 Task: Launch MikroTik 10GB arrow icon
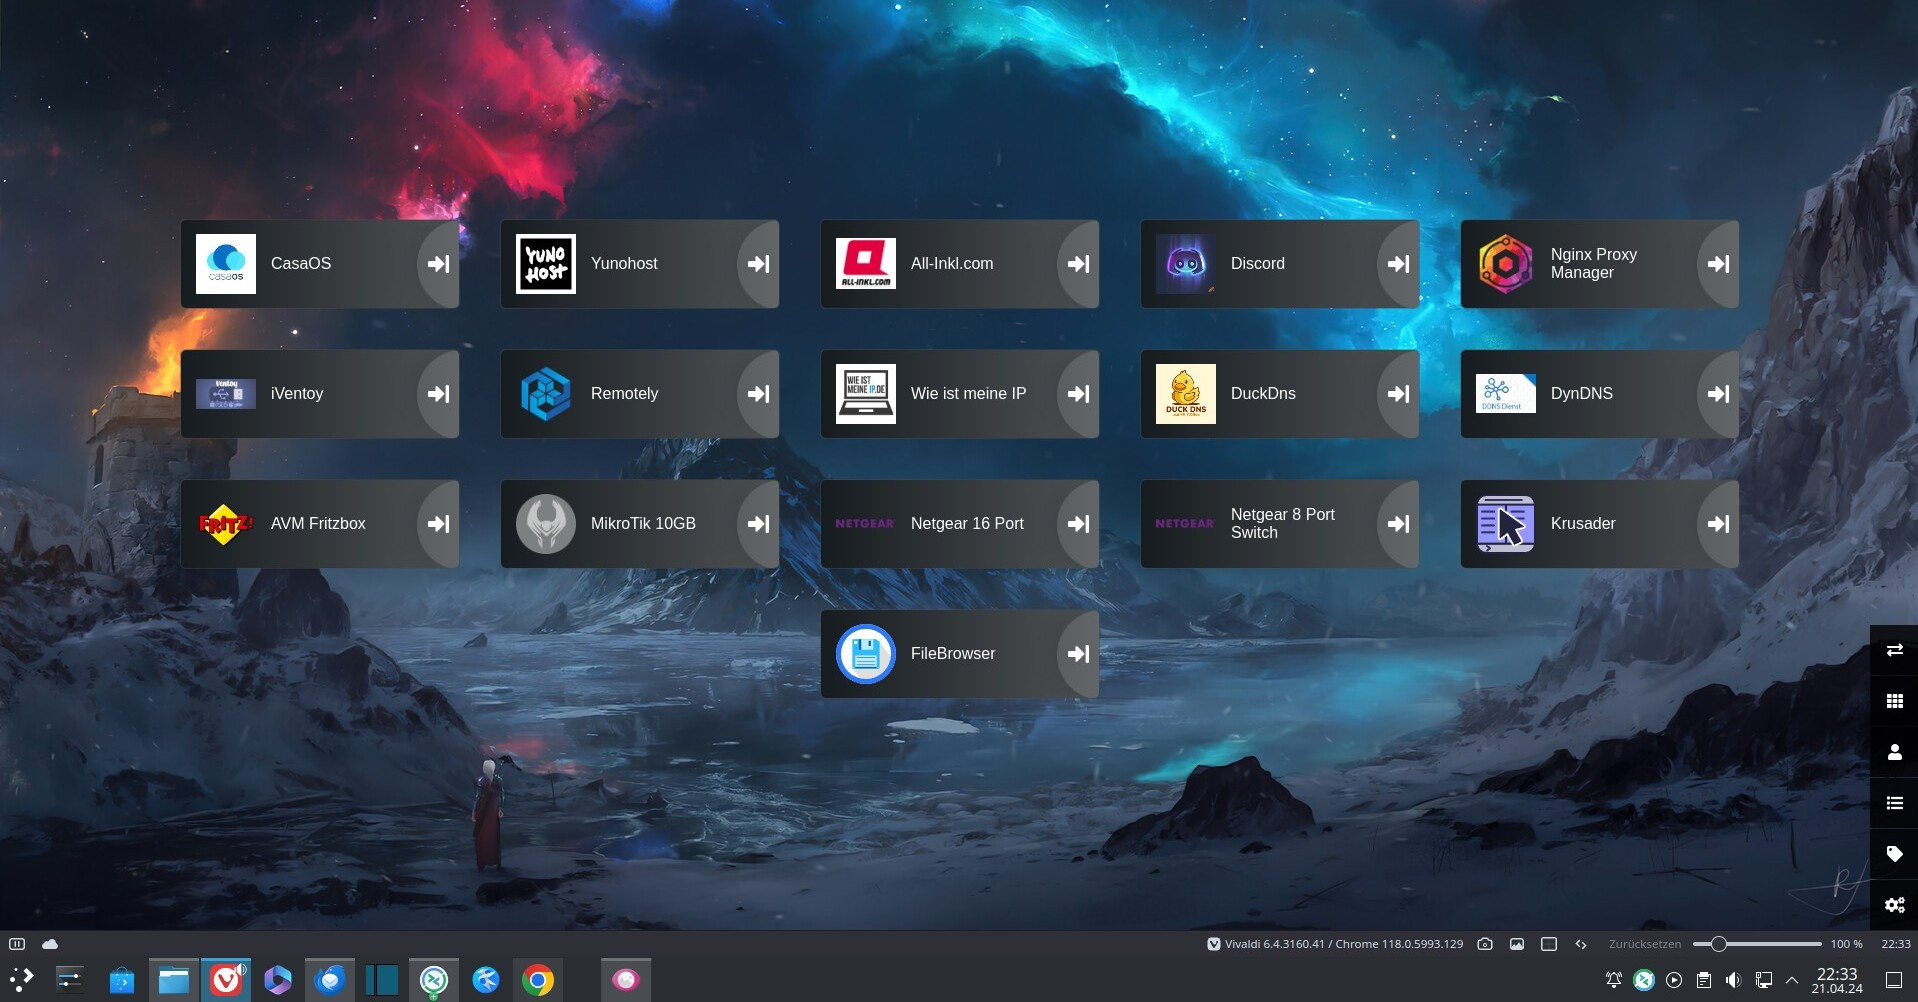[x=758, y=524]
